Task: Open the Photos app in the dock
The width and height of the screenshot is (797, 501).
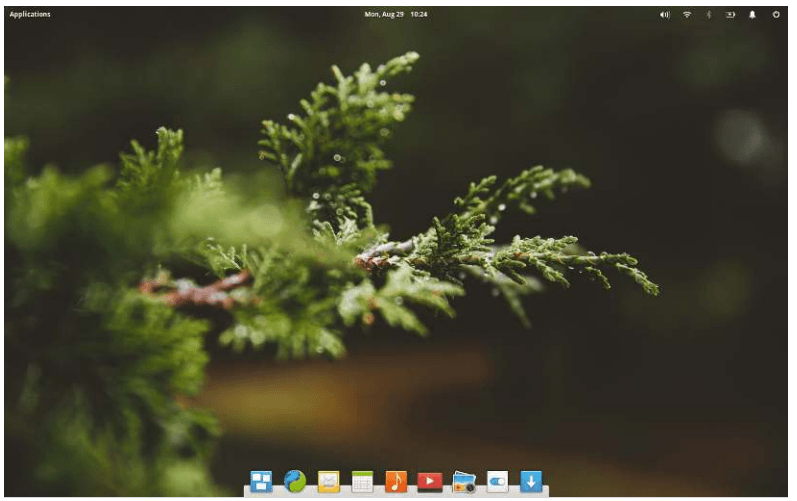Action: click(x=464, y=482)
